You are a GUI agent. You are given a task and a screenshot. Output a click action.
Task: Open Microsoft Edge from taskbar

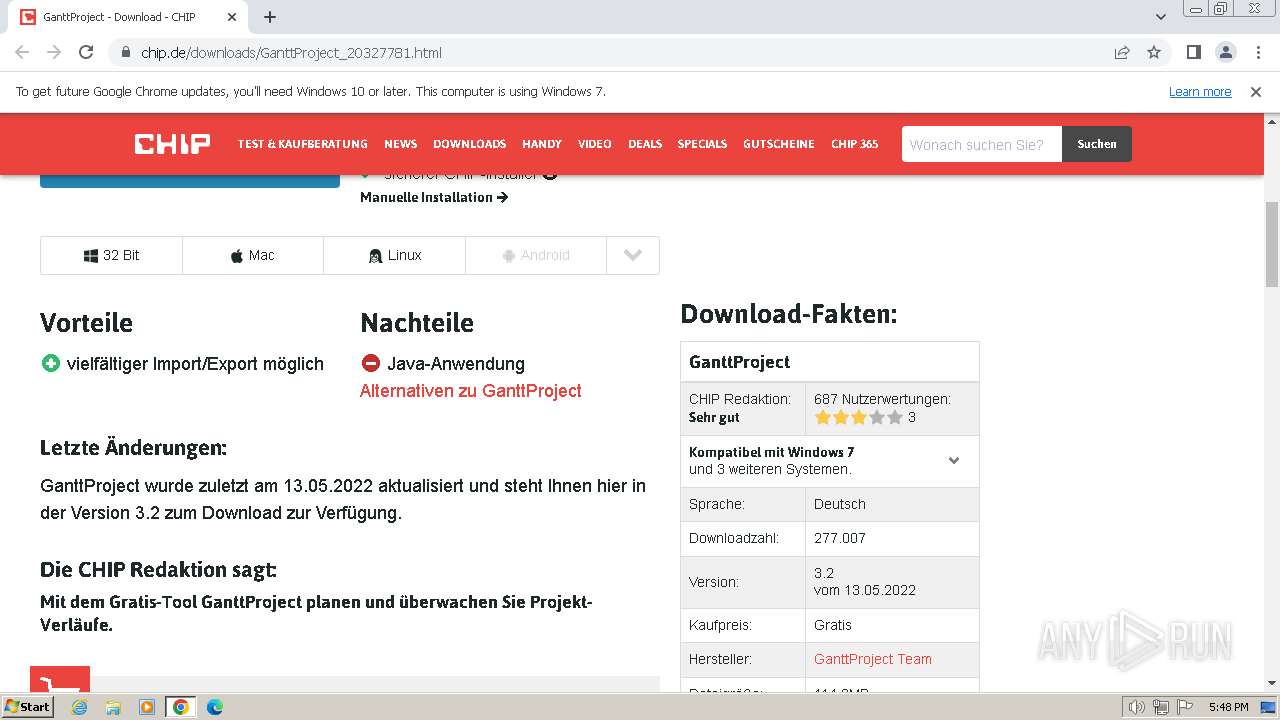pos(215,707)
